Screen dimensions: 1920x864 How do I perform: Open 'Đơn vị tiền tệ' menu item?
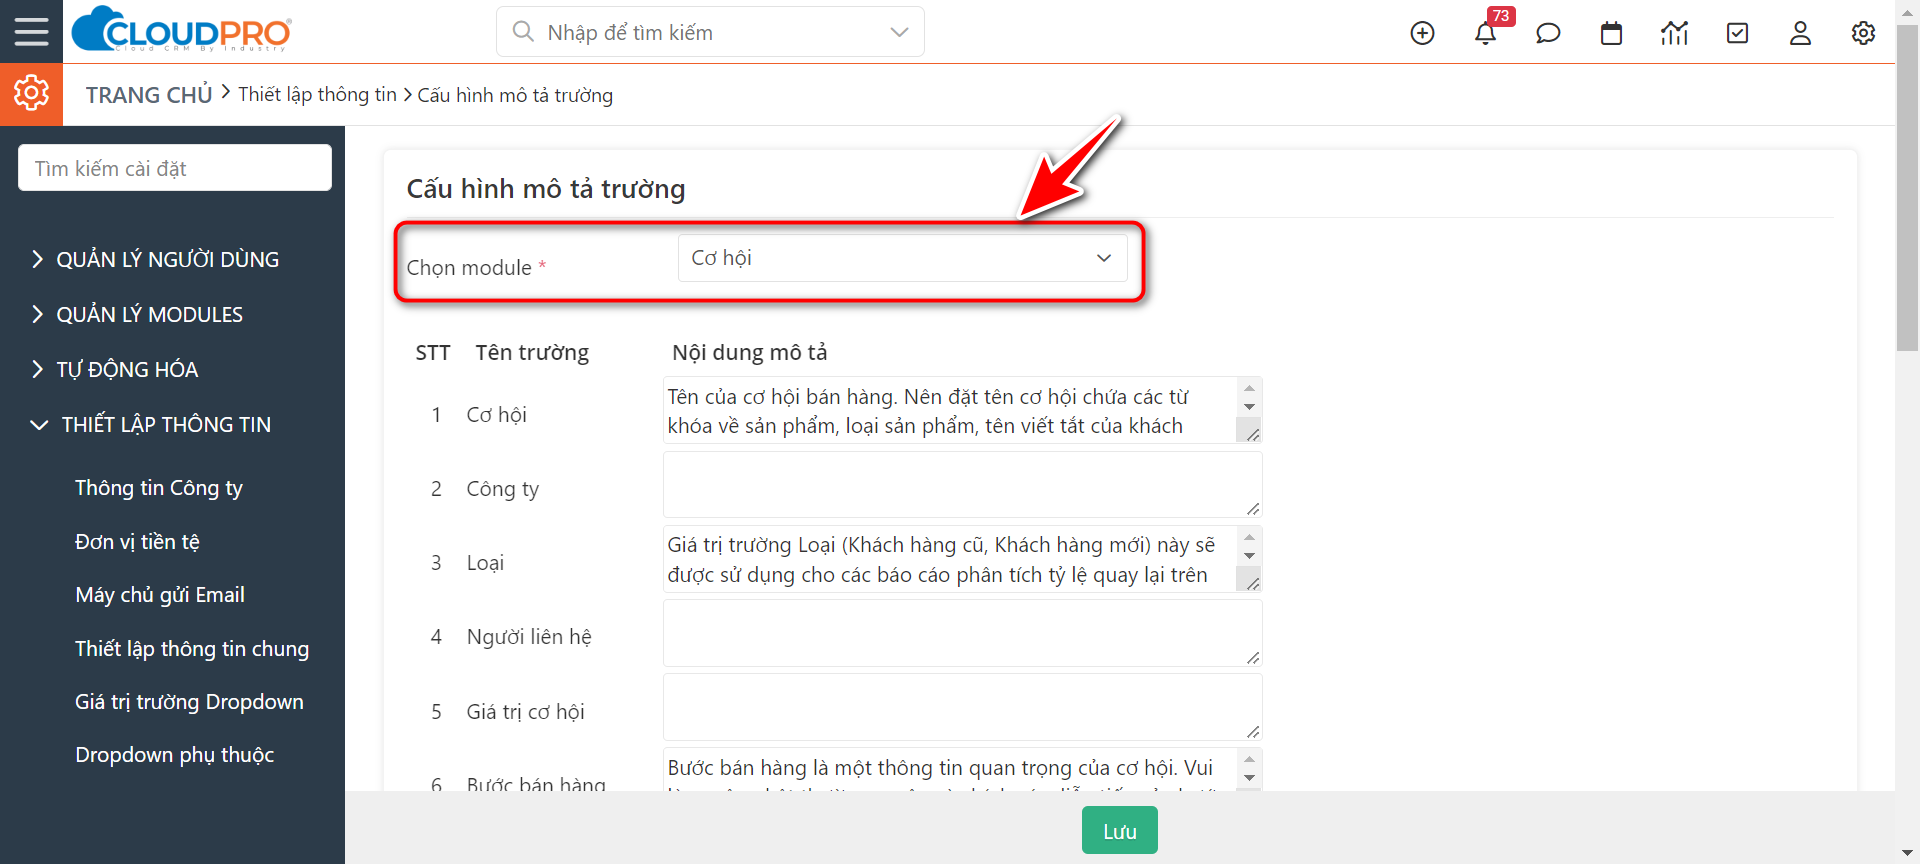point(137,541)
